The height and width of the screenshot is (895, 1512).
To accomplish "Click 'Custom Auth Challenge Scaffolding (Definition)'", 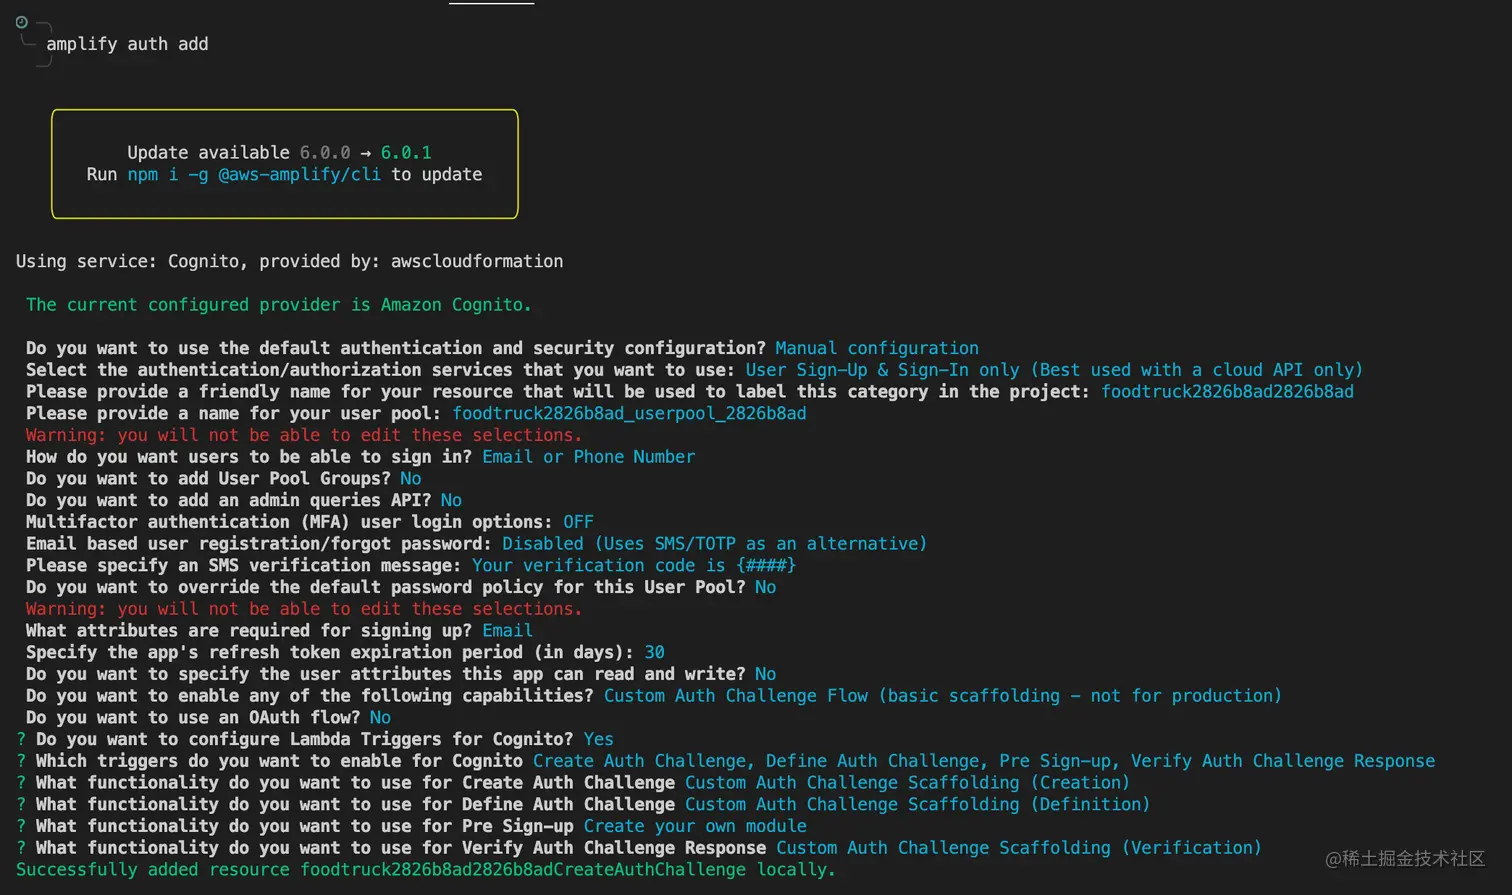I will [x=917, y=805].
